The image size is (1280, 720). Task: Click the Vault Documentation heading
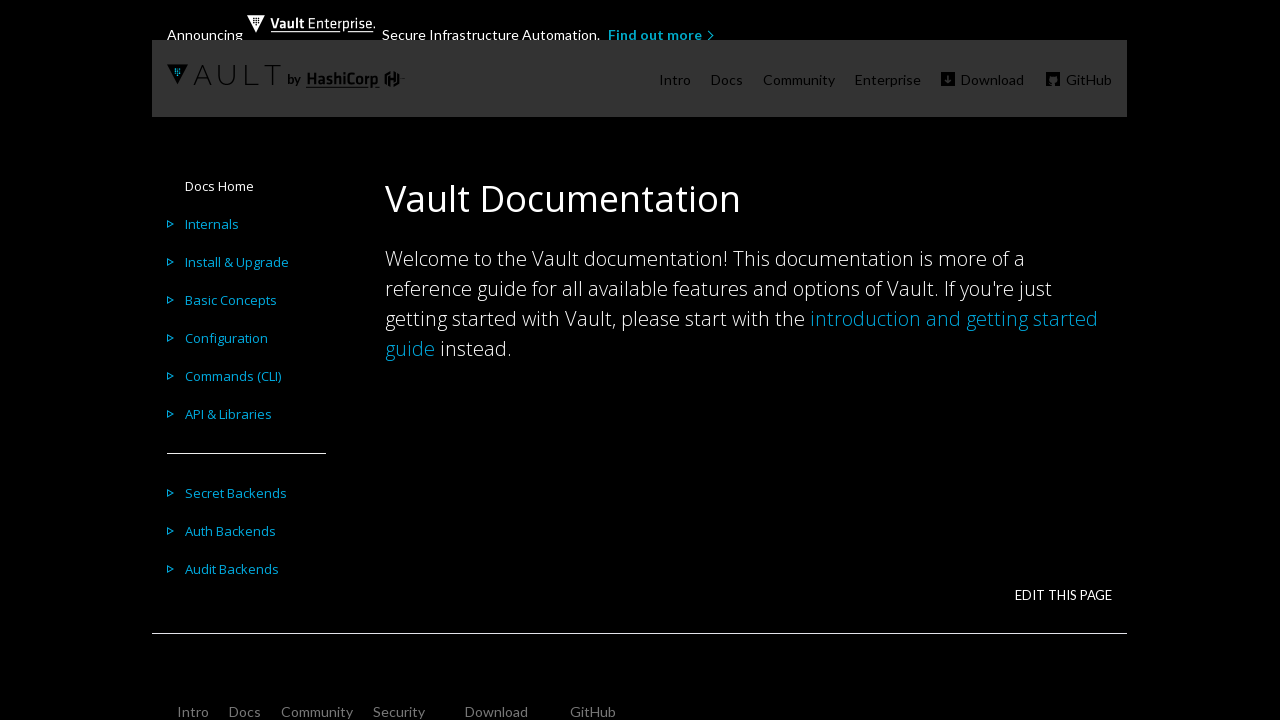click(x=563, y=199)
